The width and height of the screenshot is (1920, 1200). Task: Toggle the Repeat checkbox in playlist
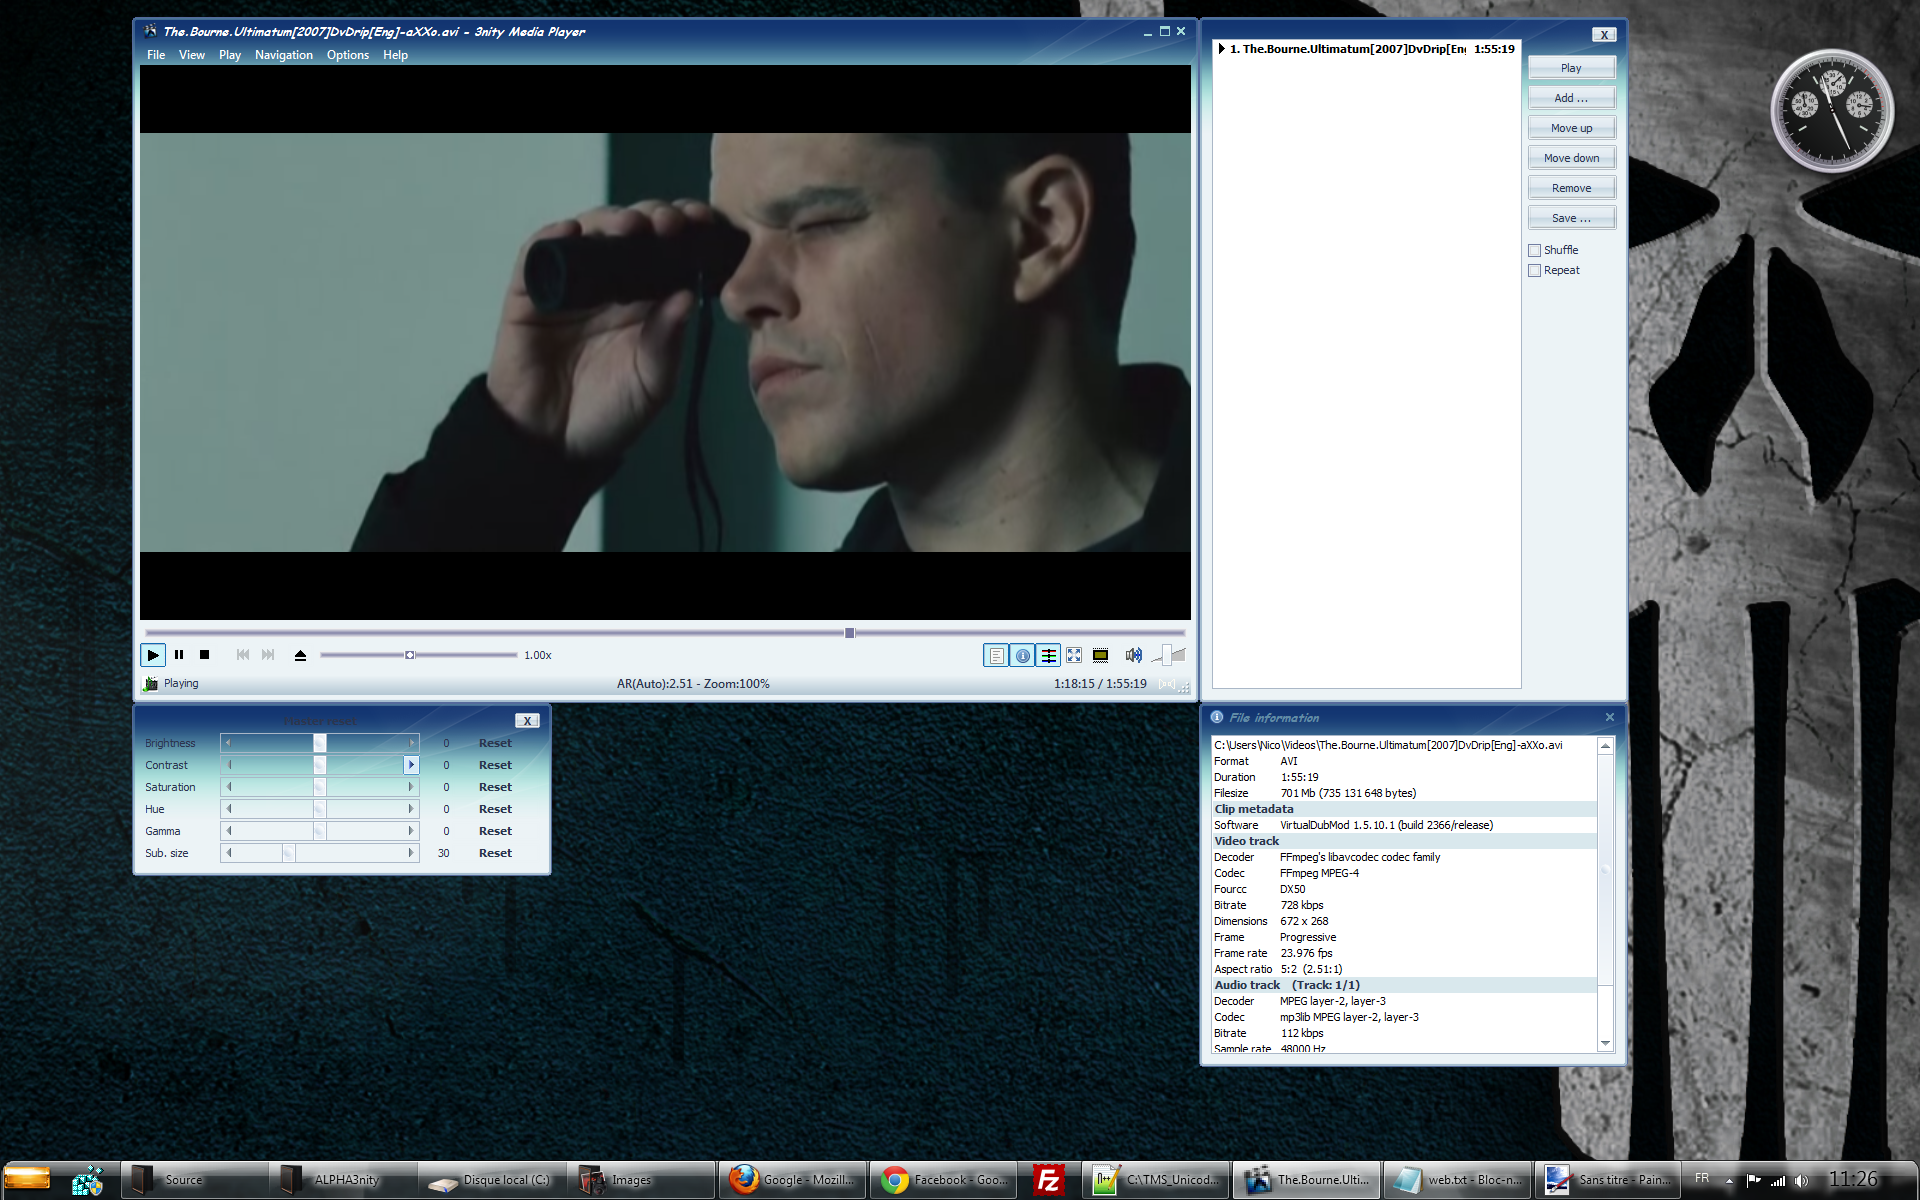click(1534, 270)
